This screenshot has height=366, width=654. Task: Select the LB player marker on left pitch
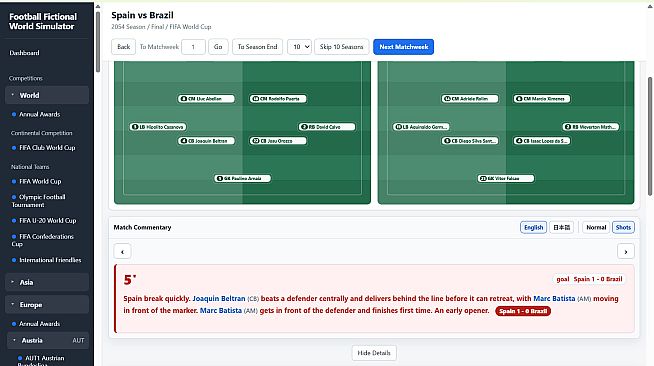coord(158,127)
